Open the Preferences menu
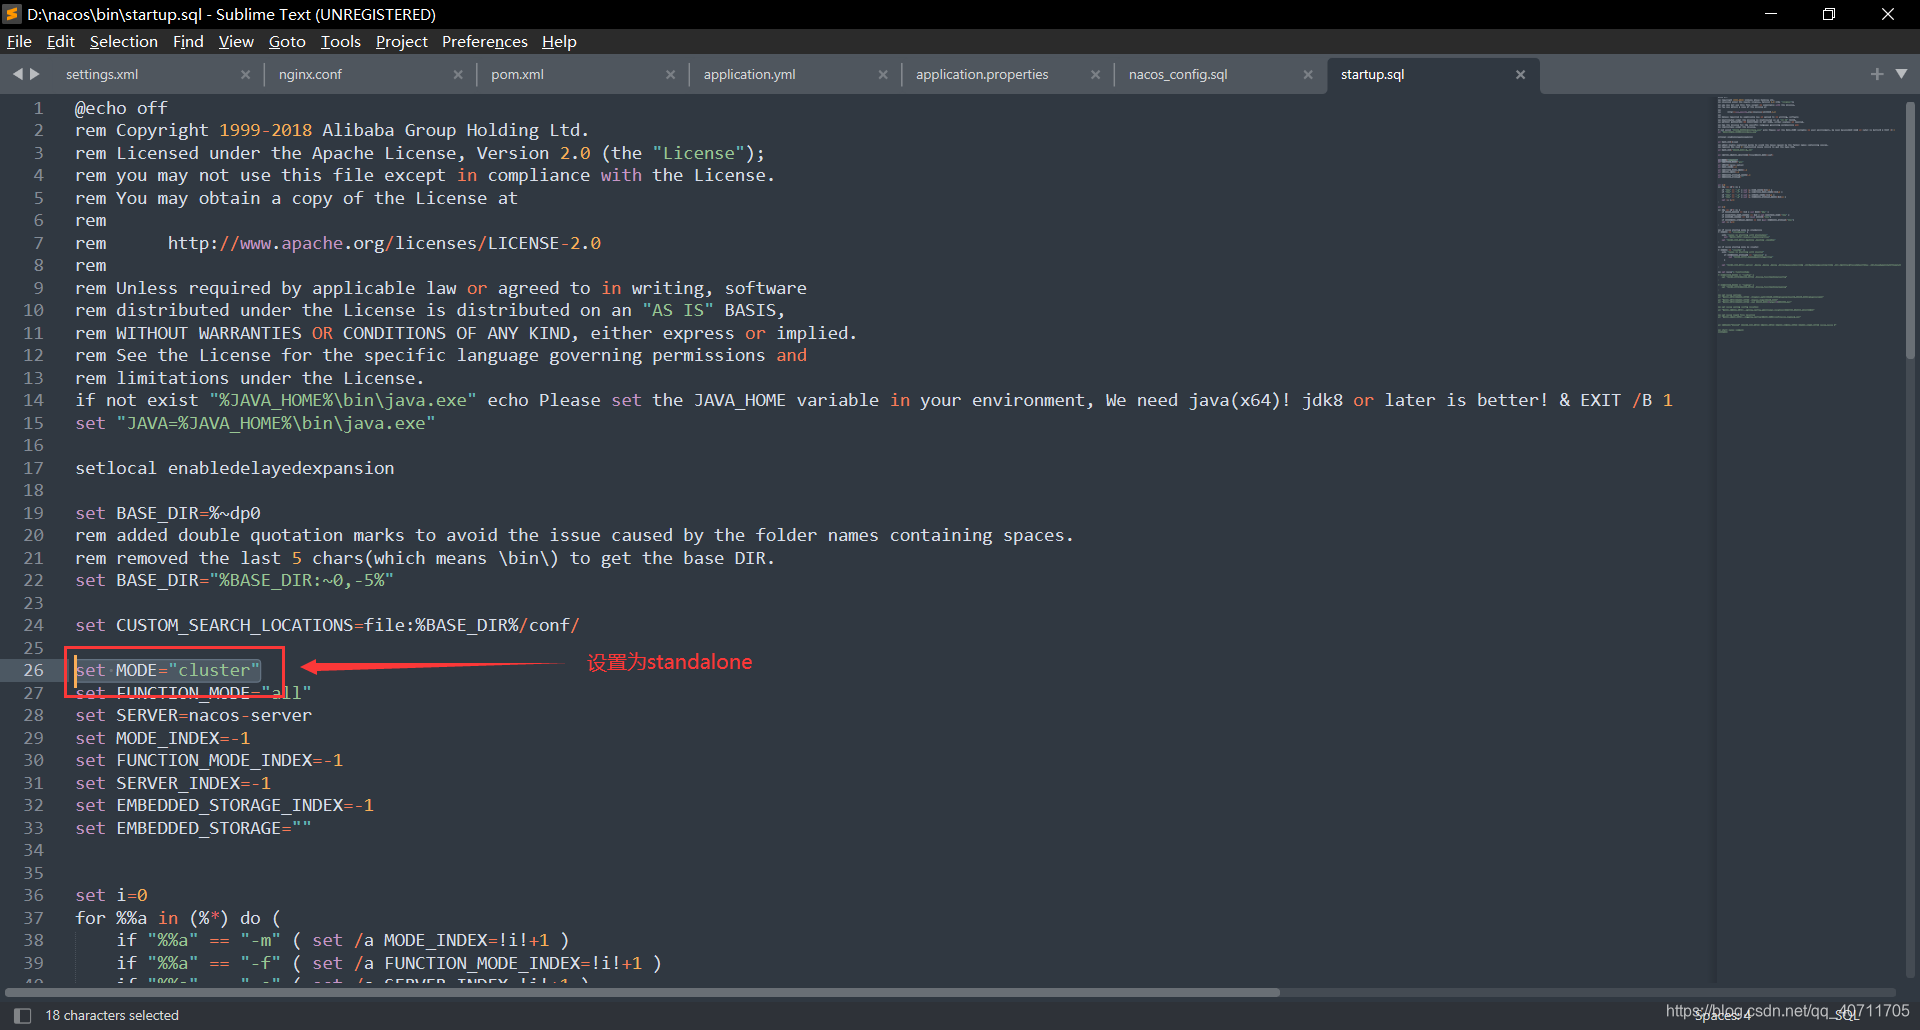The height and width of the screenshot is (1030, 1920). (484, 41)
